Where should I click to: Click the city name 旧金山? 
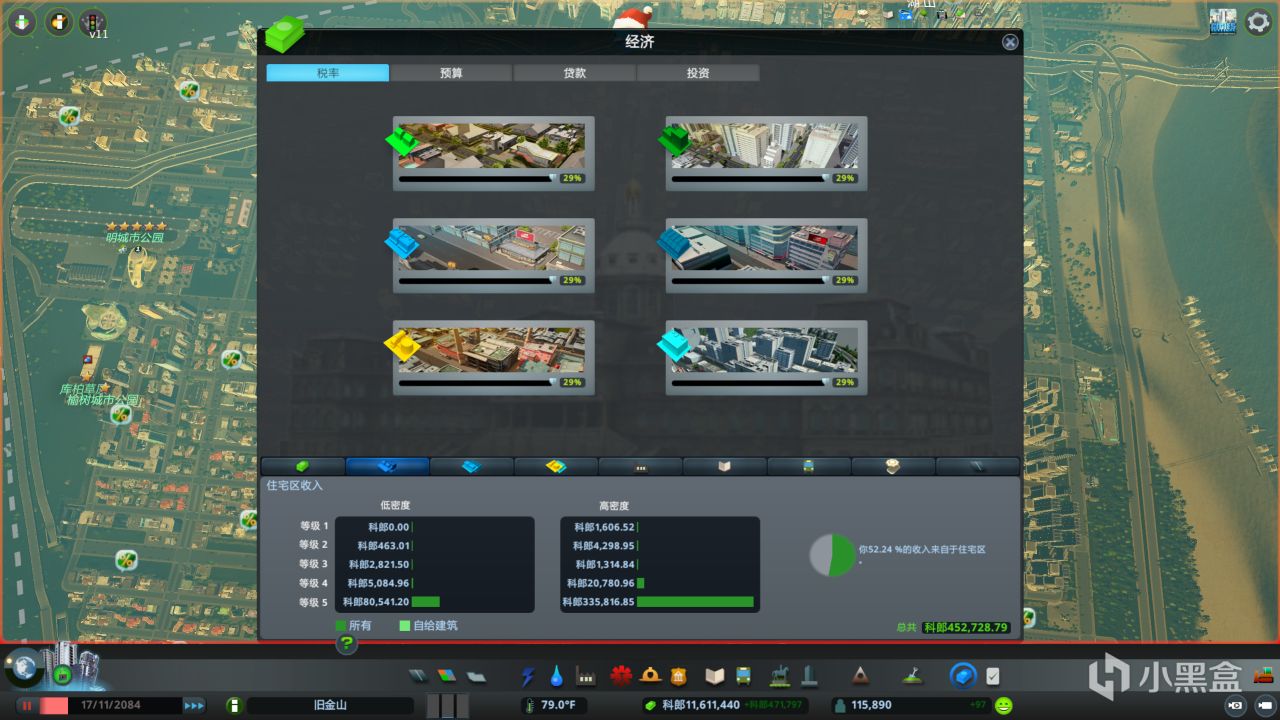329,705
